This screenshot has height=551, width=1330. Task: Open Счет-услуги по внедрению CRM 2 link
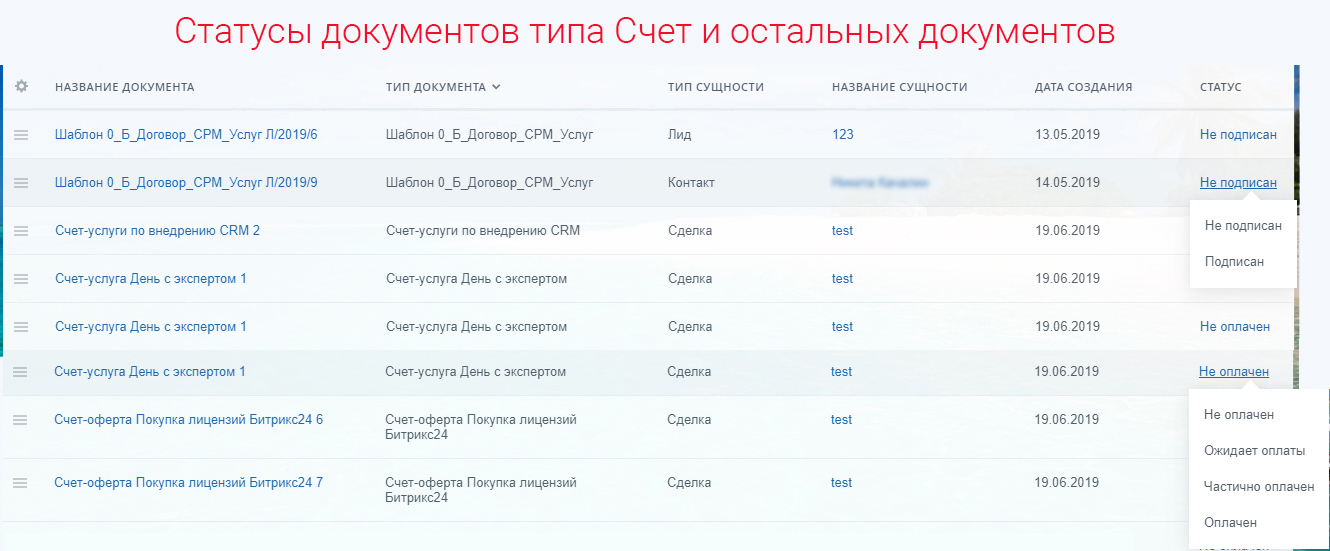(157, 231)
